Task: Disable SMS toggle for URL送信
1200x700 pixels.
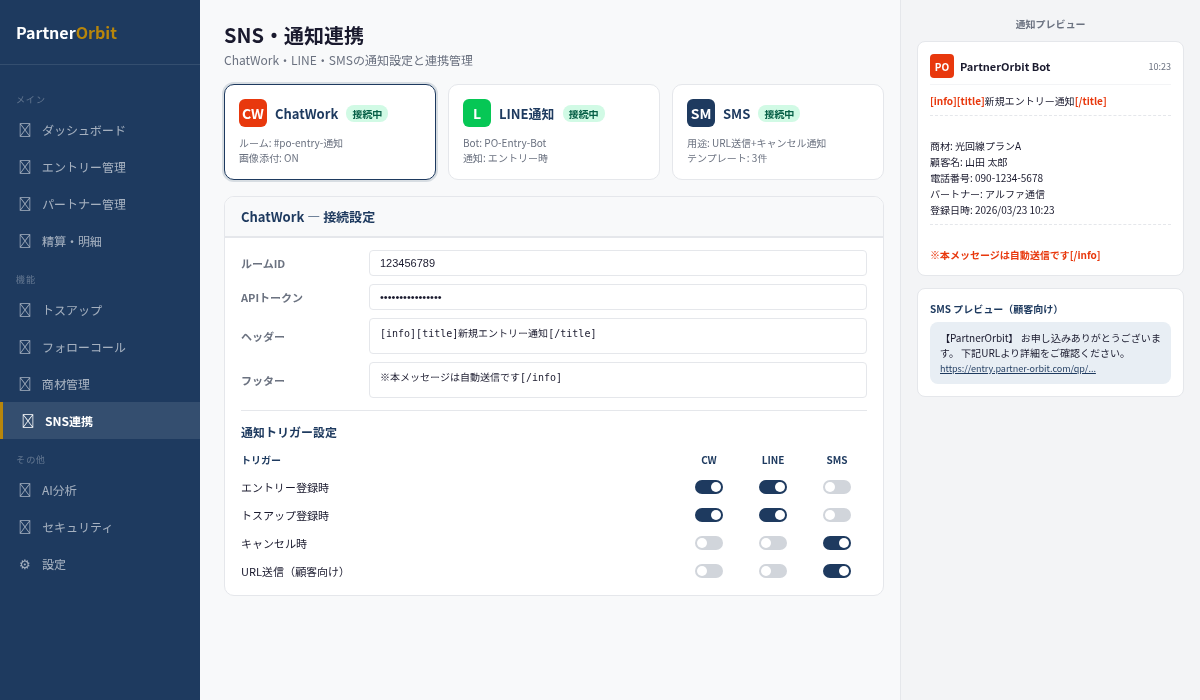Action: [837, 571]
